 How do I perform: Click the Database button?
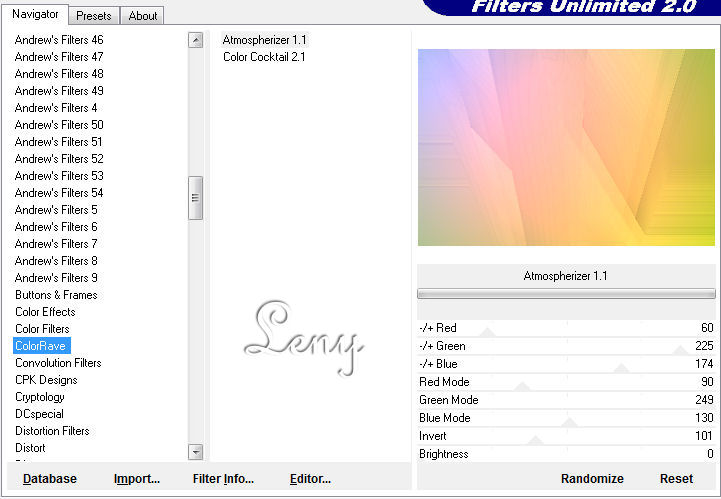coord(50,479)
